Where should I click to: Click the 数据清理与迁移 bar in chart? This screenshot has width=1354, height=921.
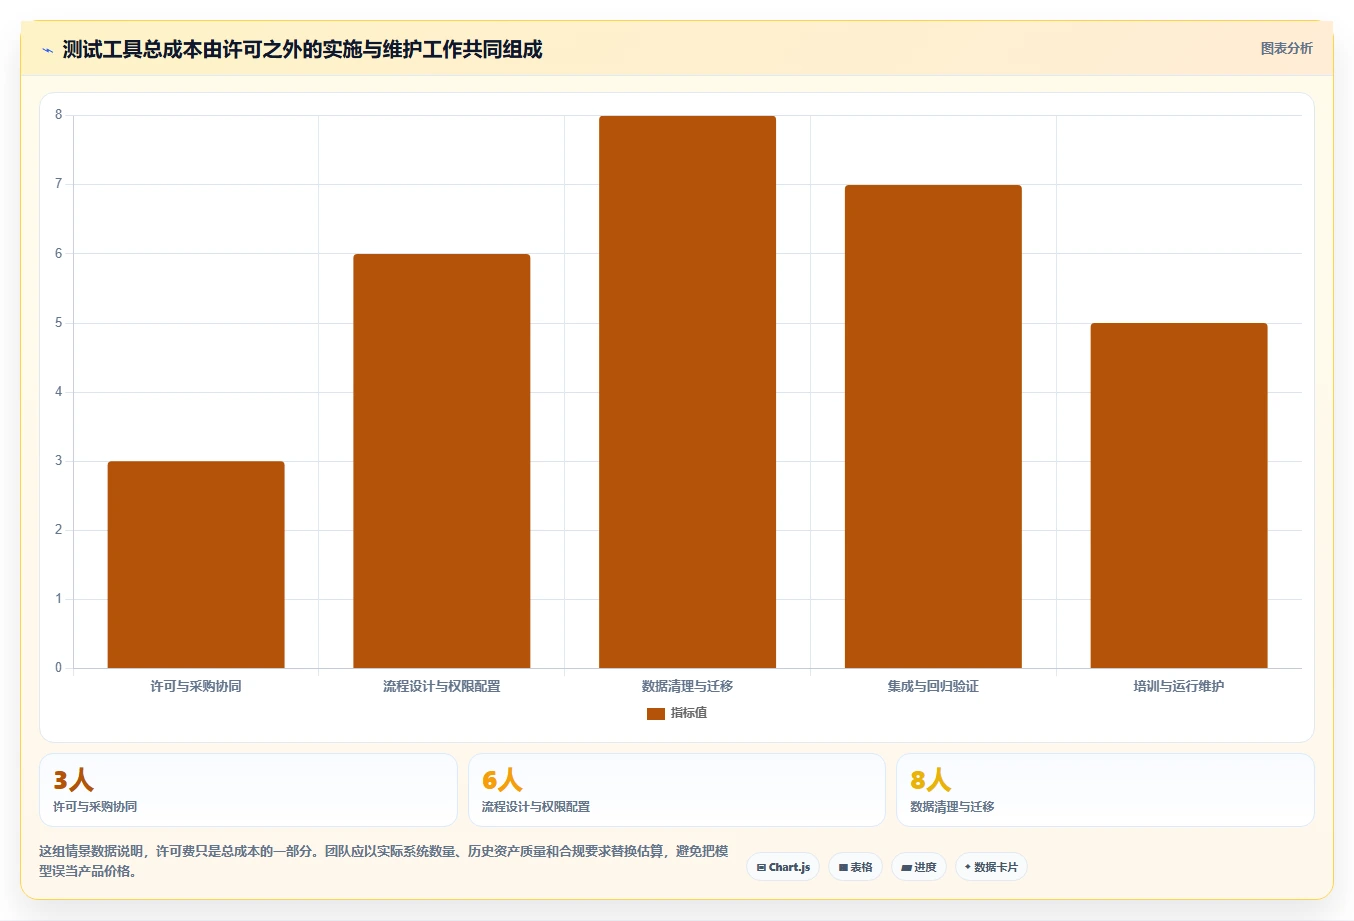tap(687, 392)
